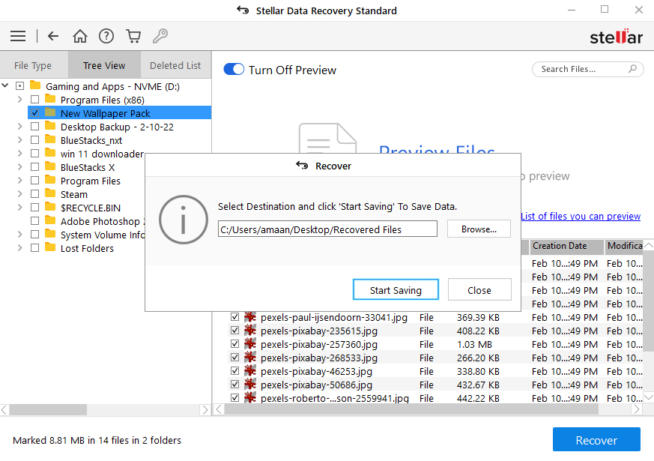The height and width of the screenshot is (461, 654).
Task: Open List of files you can preview link
Action: [580, 216]
